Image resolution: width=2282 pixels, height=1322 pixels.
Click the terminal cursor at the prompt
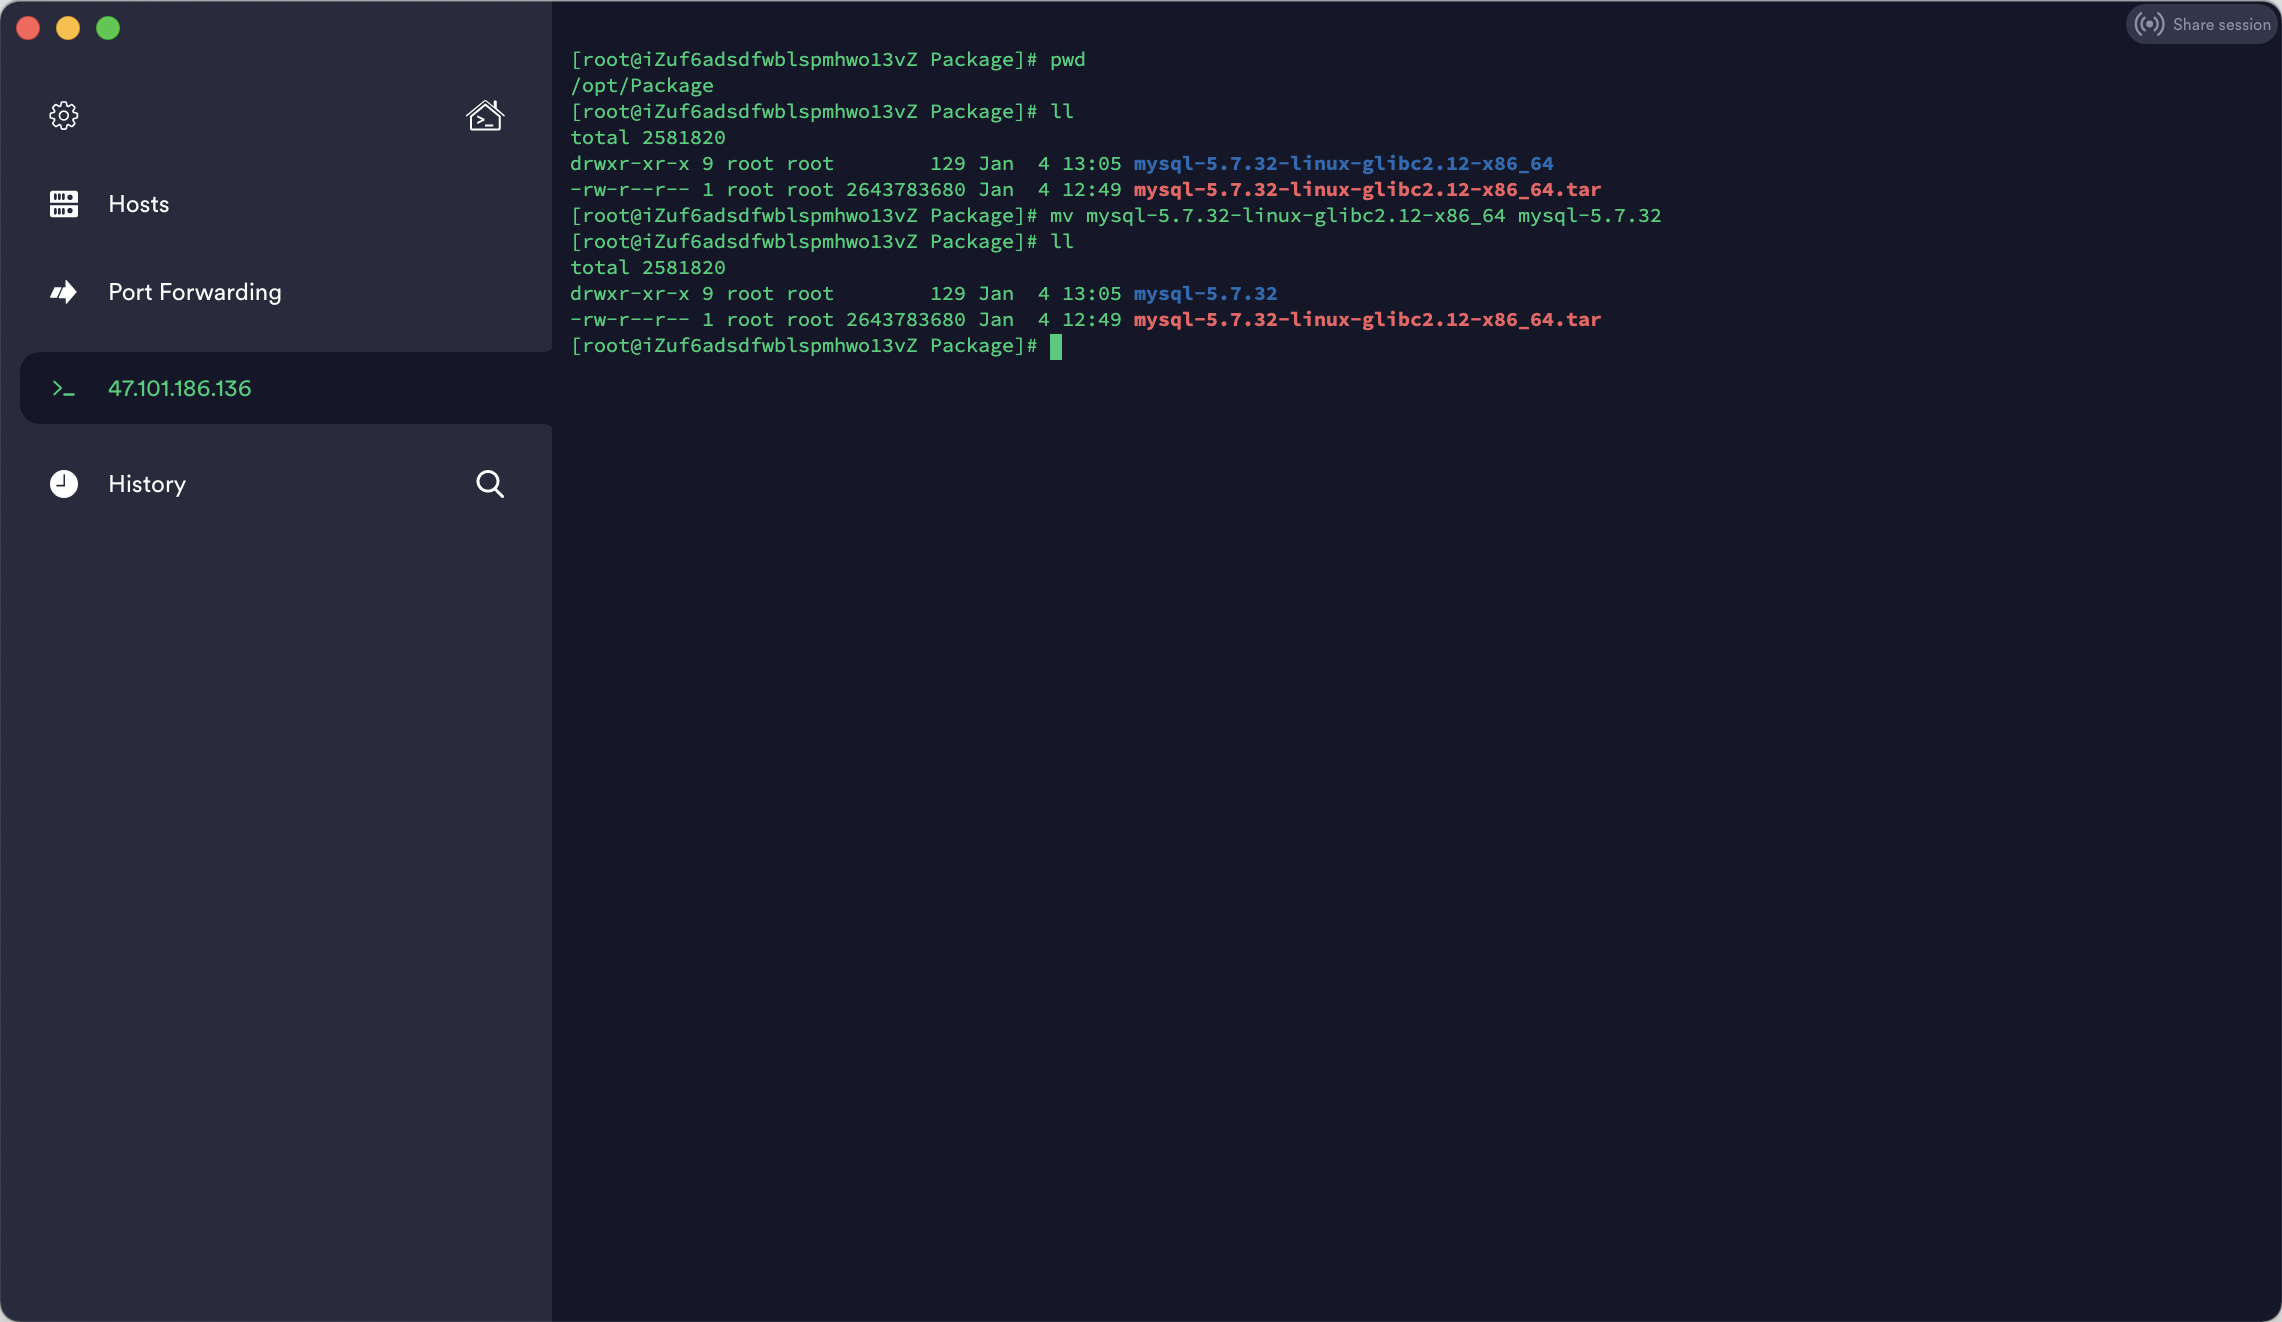click(1055, 346)
